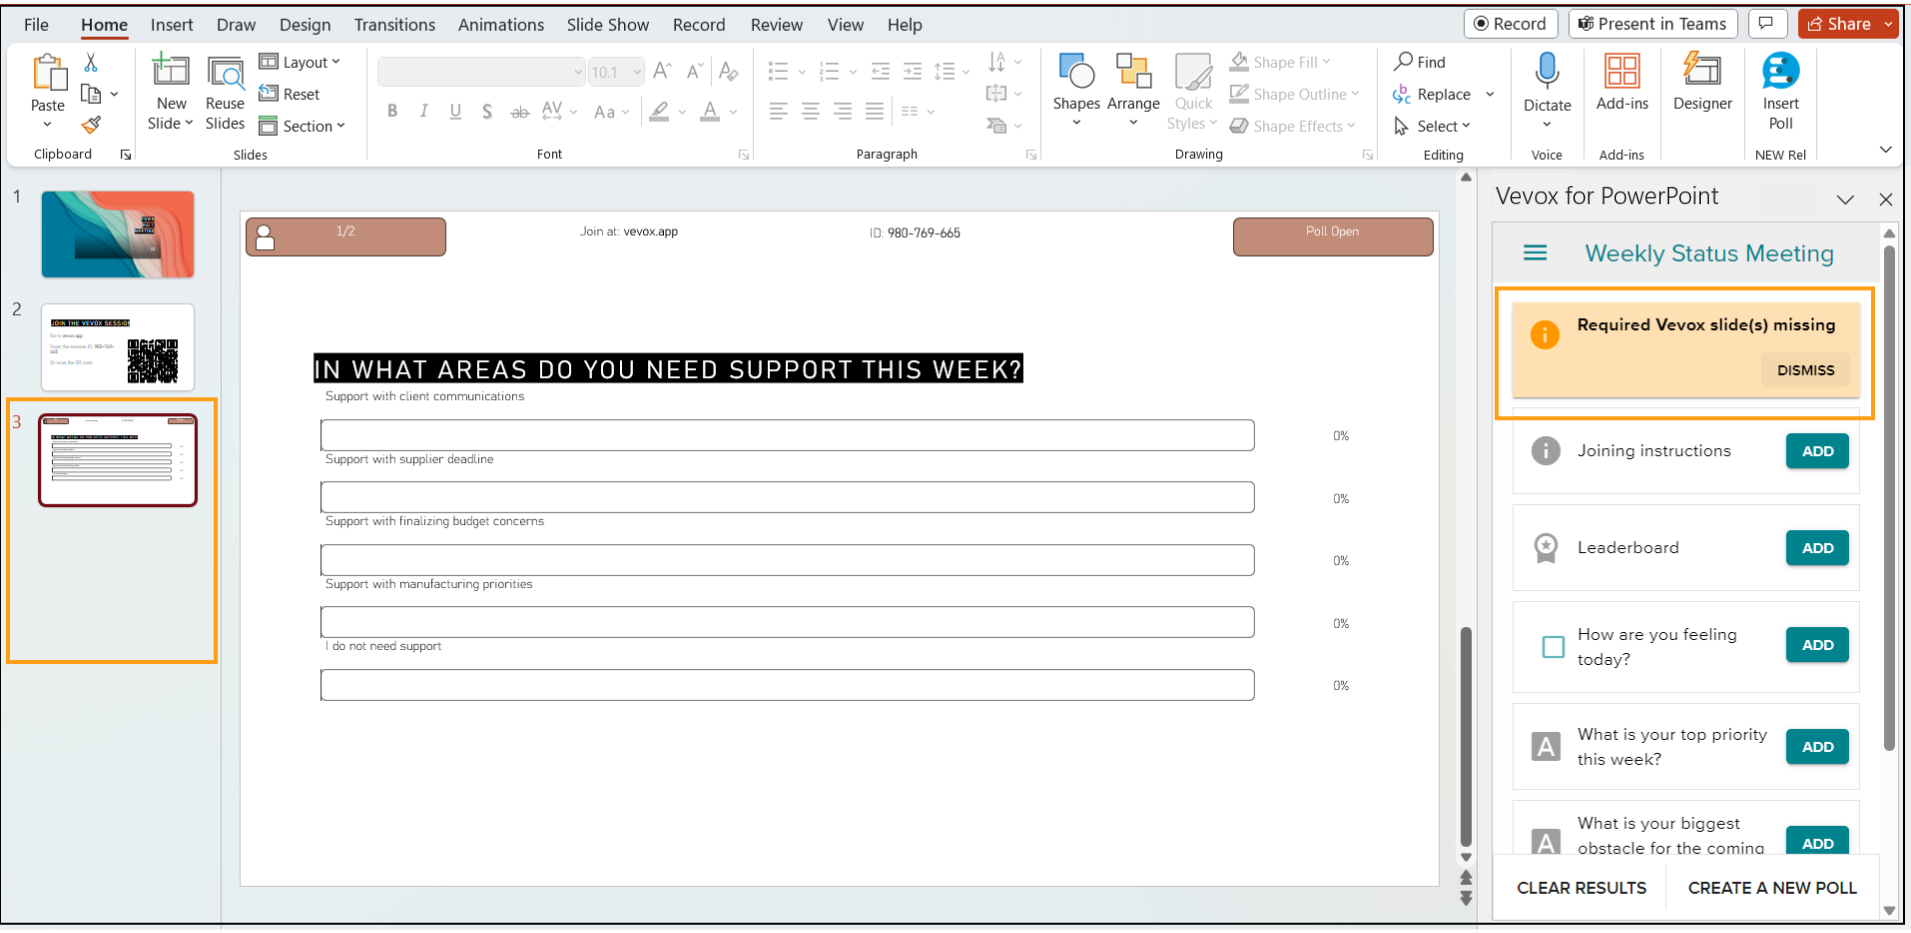
Task: Select the slide 2 thumbnail
Action: point(117,346)
